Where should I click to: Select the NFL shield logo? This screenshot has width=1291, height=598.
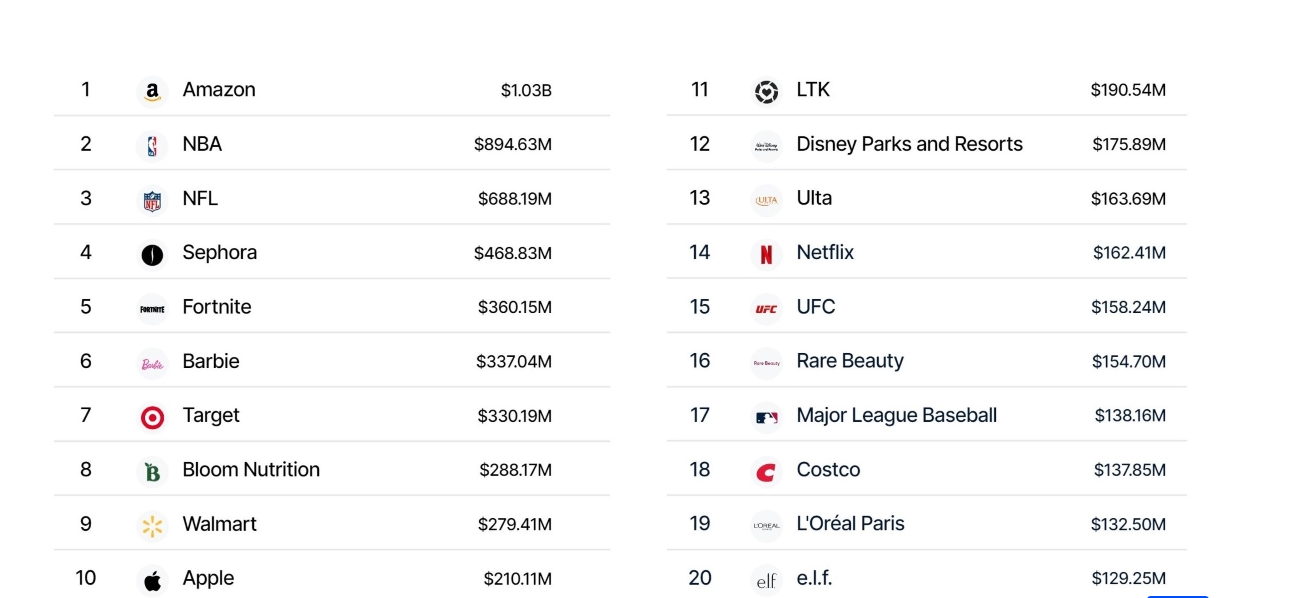[152, 200]
